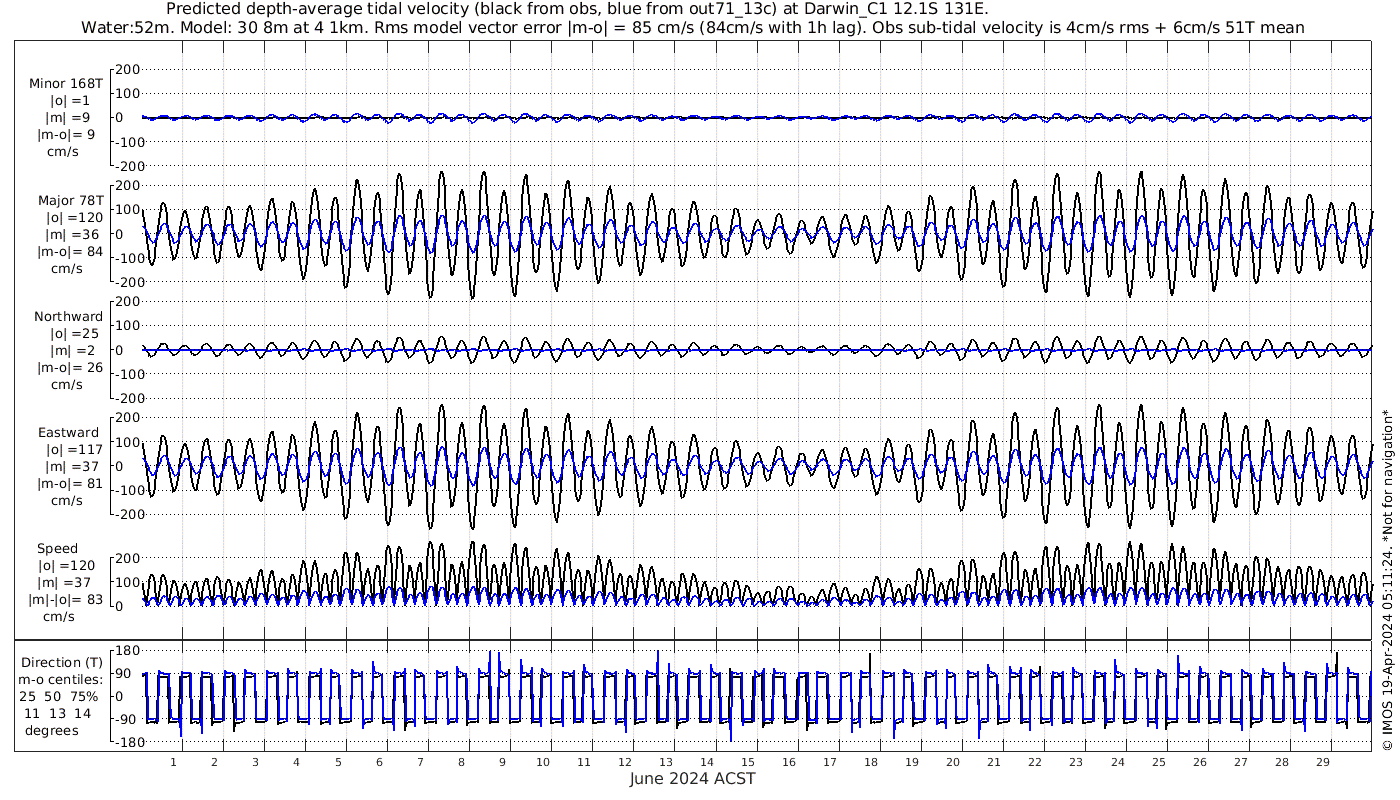This screenshot has width=1400, height=800.
Task: Click '|m|-|o|= 83' under Speed
Action: (x=65, y=599)
